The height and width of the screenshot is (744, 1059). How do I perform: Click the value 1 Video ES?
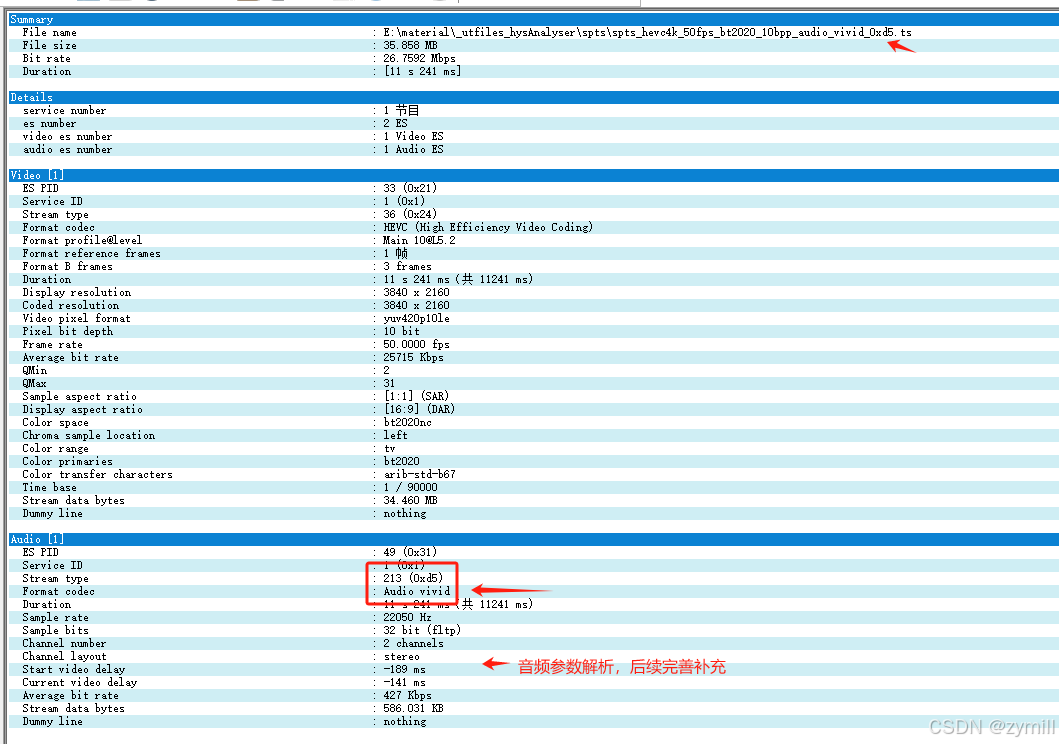[413, 136]
